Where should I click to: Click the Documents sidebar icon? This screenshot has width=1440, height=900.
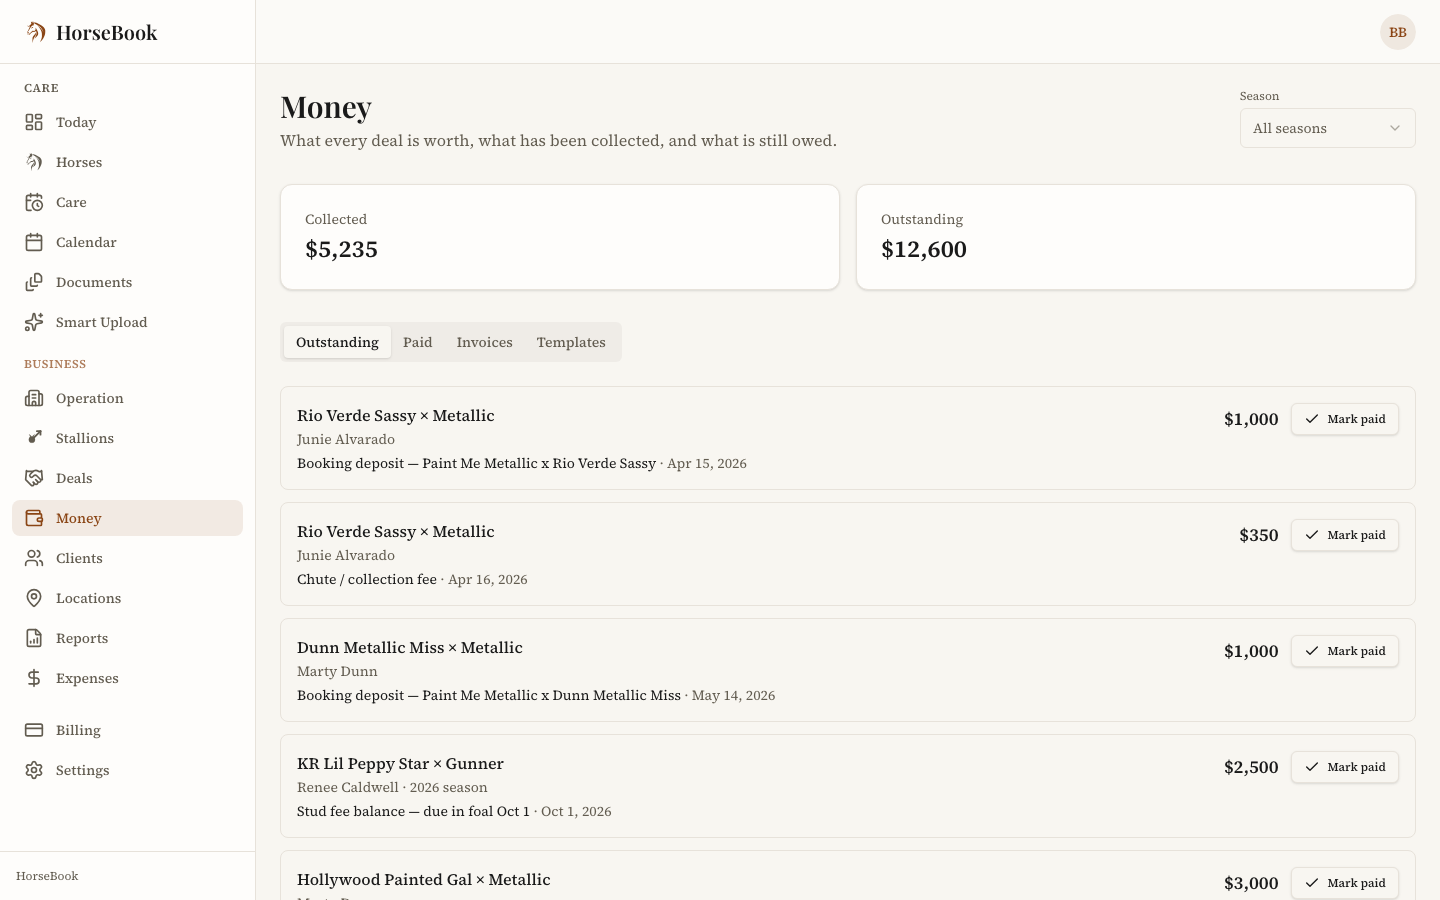pos(34,282)
